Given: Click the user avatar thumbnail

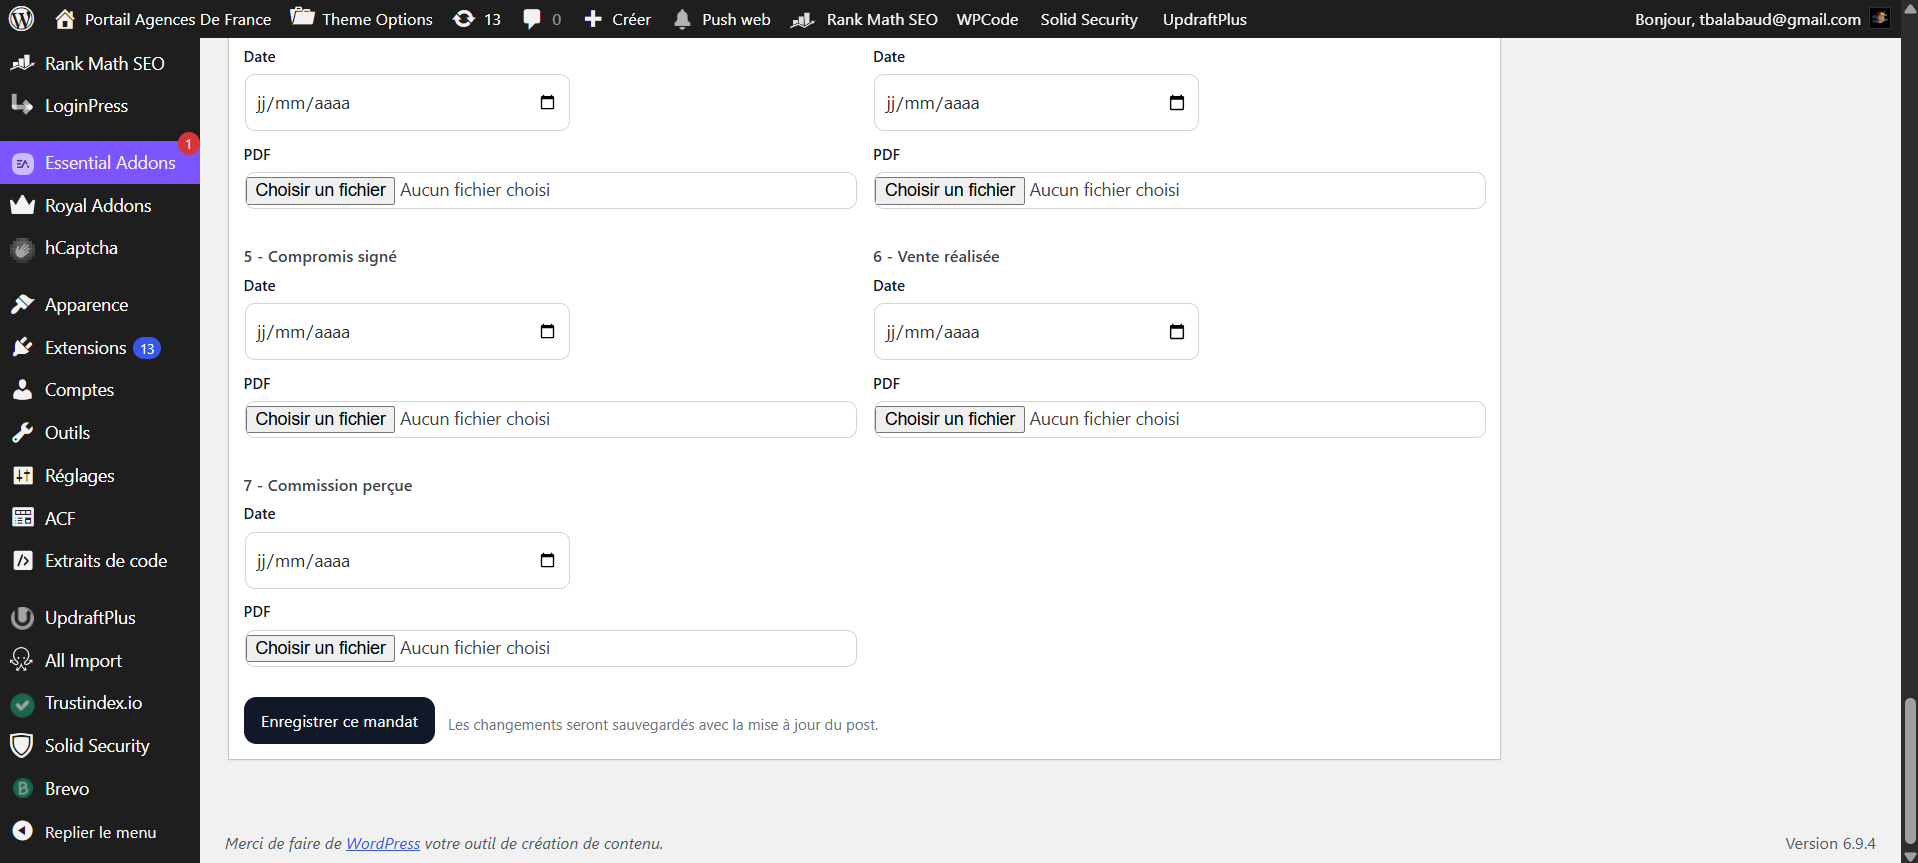Looking at the screenshot, I should coord(1880,18).
